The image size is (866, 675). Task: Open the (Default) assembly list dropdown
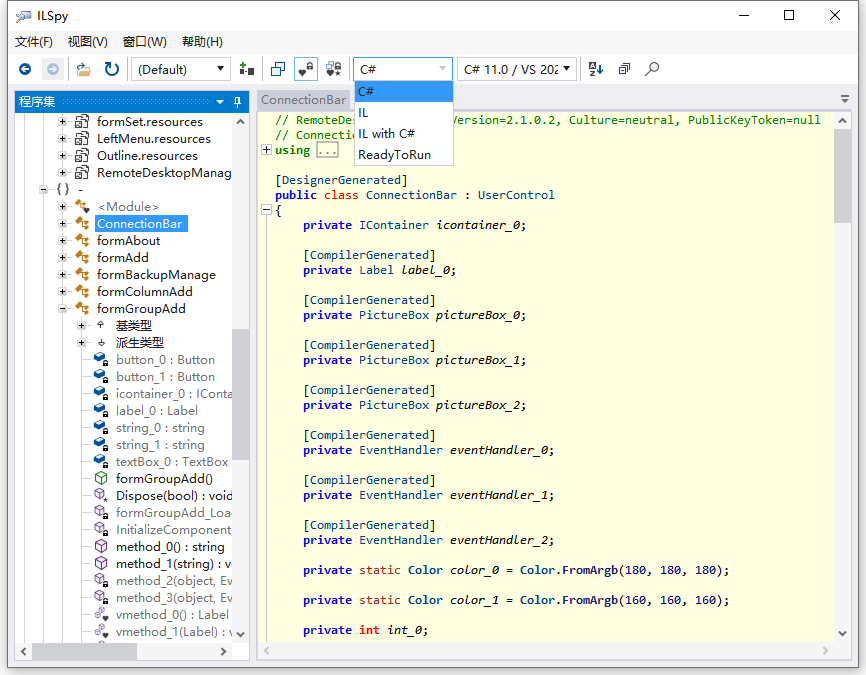[x=181, y=69]
